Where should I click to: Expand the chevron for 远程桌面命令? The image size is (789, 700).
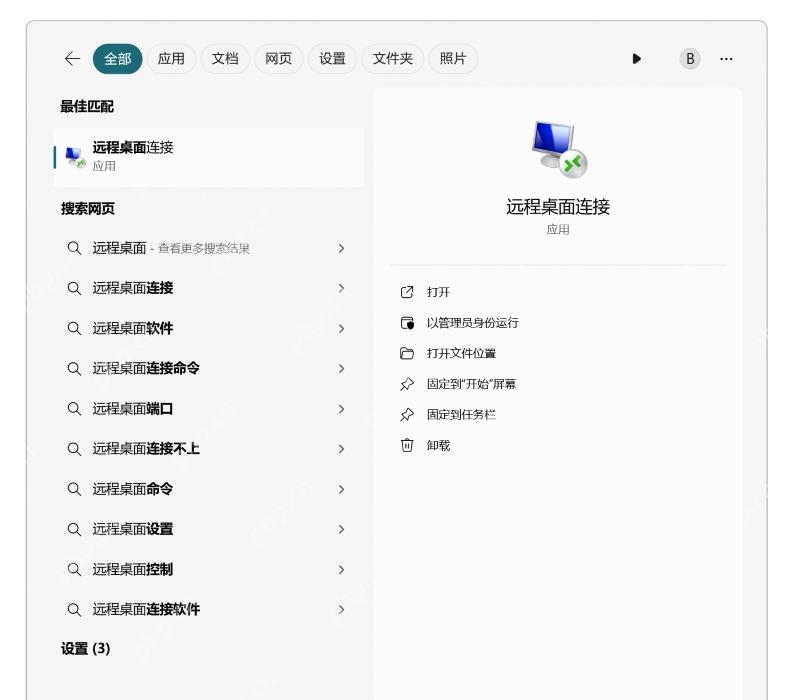[341, 489]
